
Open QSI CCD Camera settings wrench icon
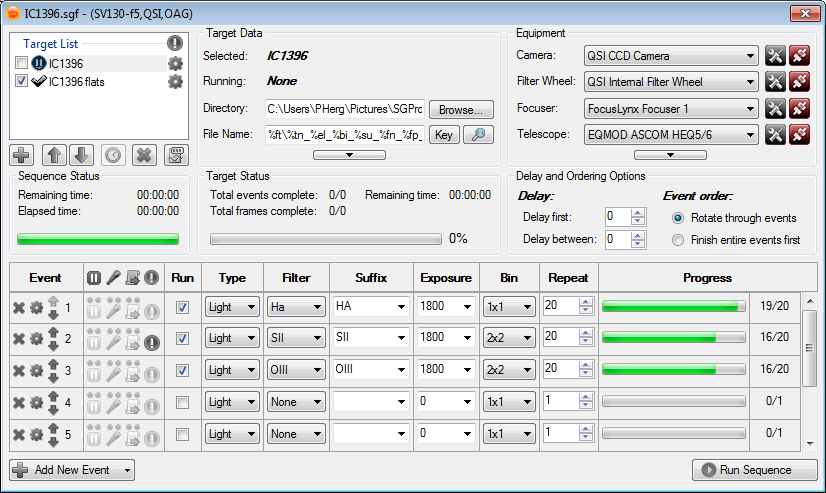coord(775,55)
